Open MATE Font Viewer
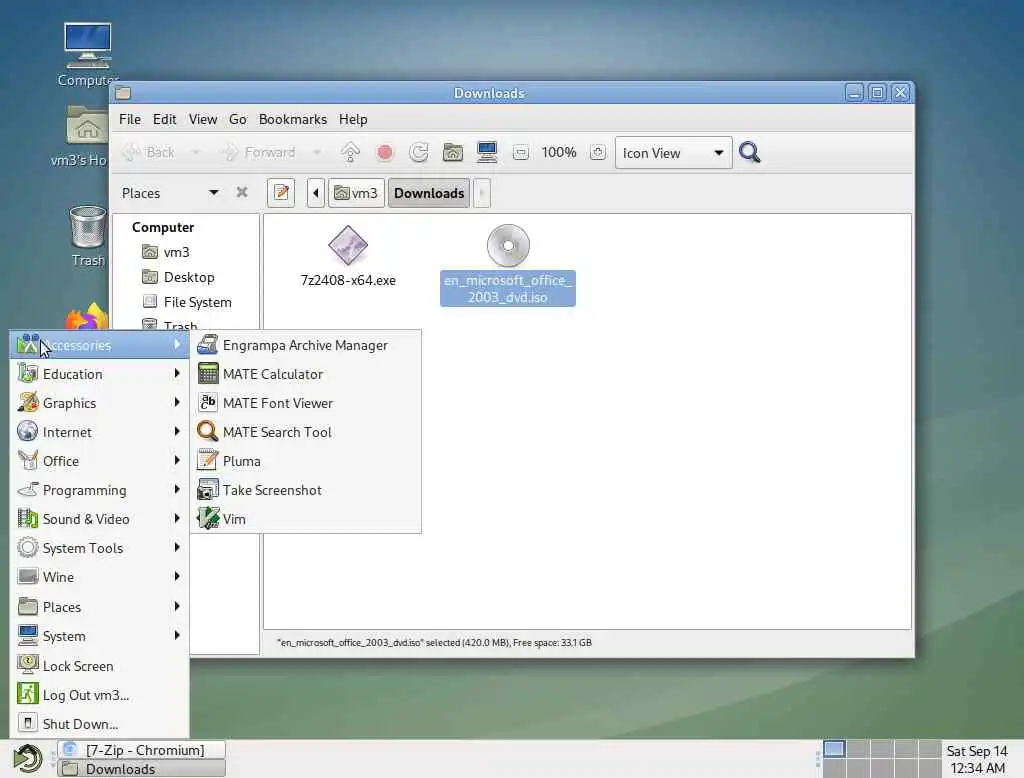 coord(306,403)
